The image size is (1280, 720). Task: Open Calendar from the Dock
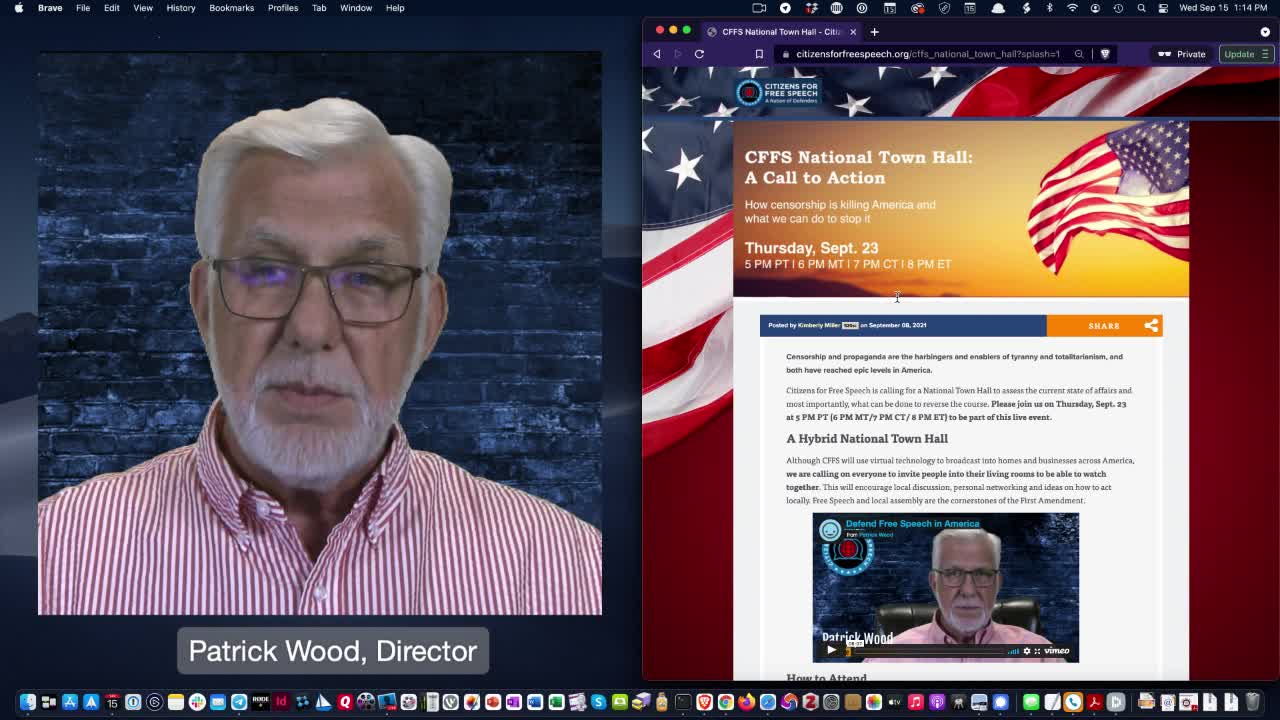112,702
